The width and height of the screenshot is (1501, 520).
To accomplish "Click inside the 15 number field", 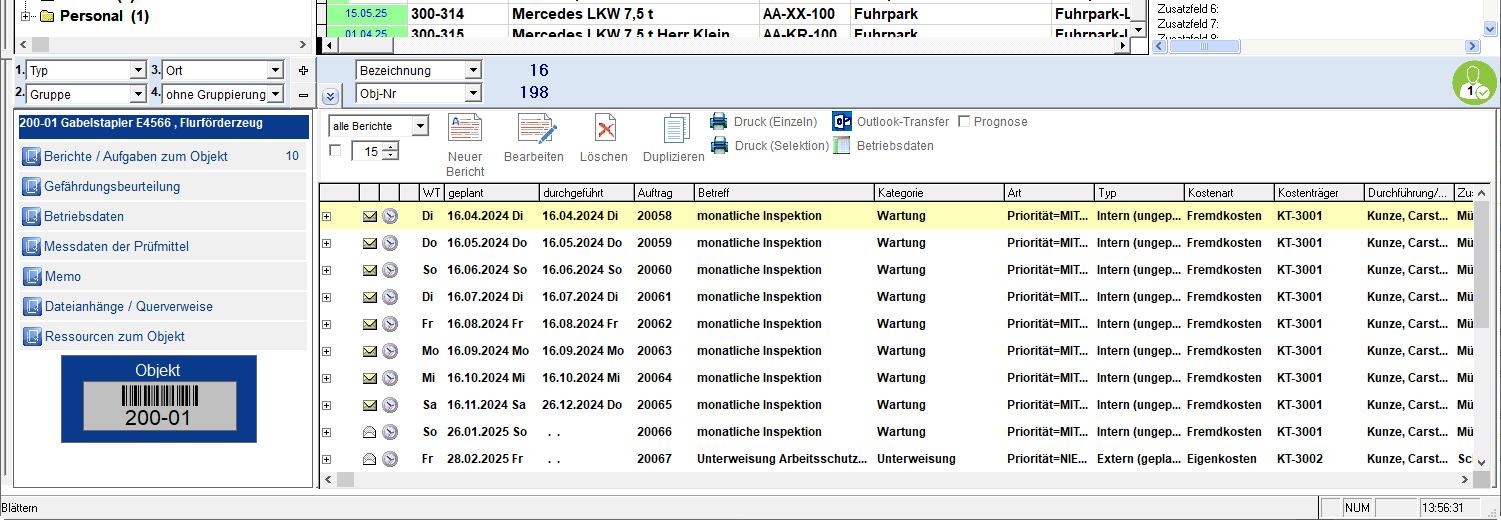I will (x=367, y=152).
